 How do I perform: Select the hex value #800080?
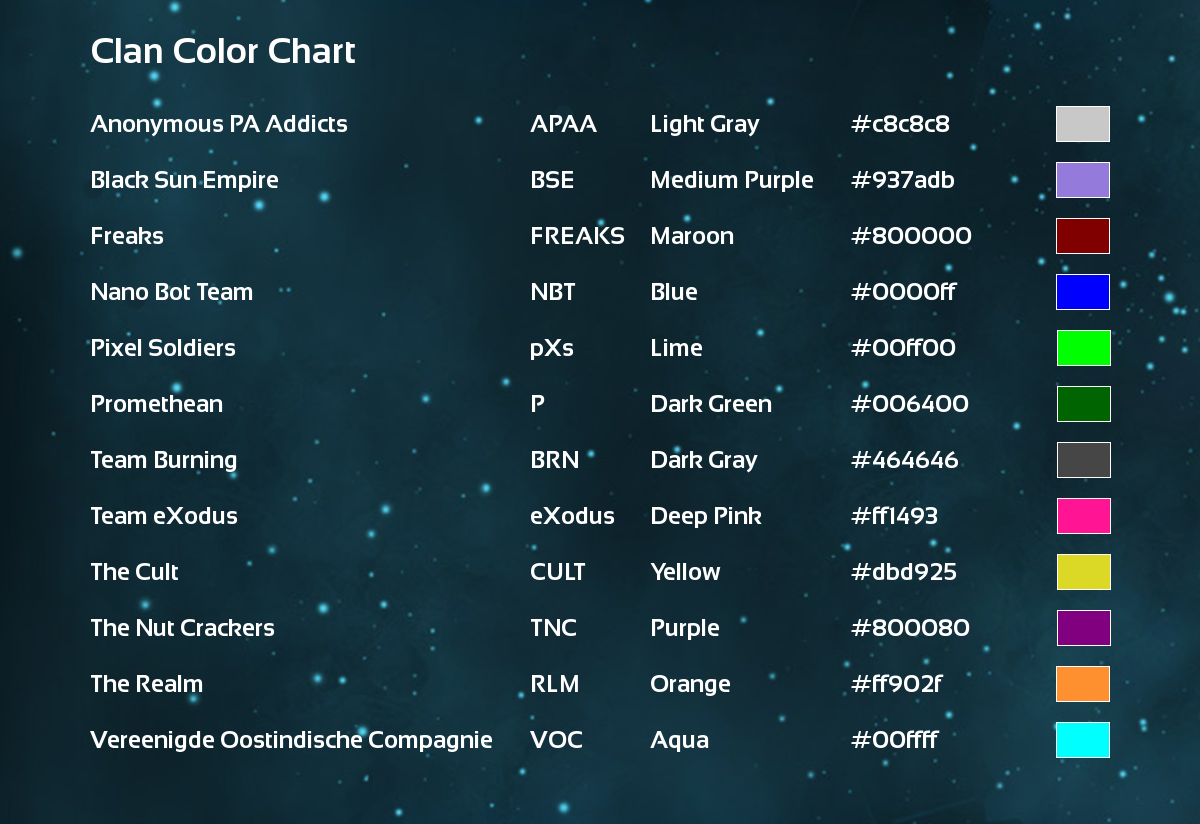click(910, 628)
